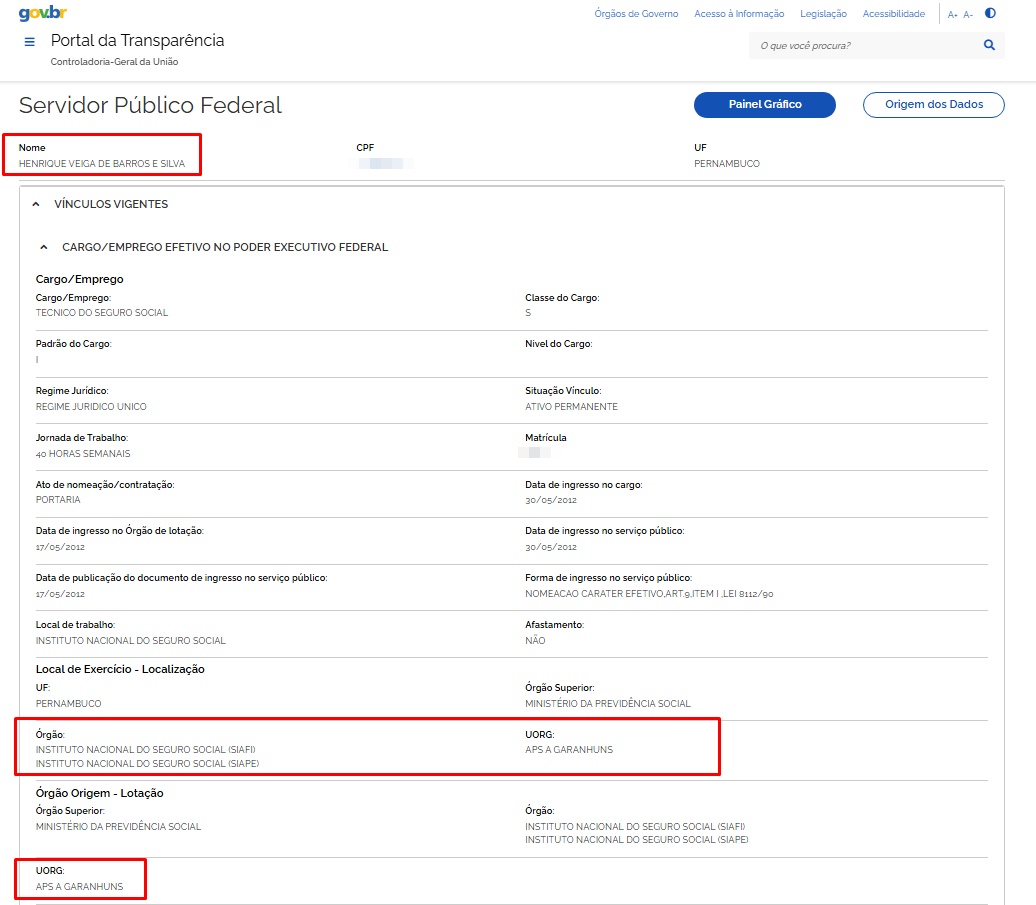The width and height of the screenshot is (1036, 905).
Task: Click UORG value under Órgão Origem - Lotação
Action: (x=78, y=886)
